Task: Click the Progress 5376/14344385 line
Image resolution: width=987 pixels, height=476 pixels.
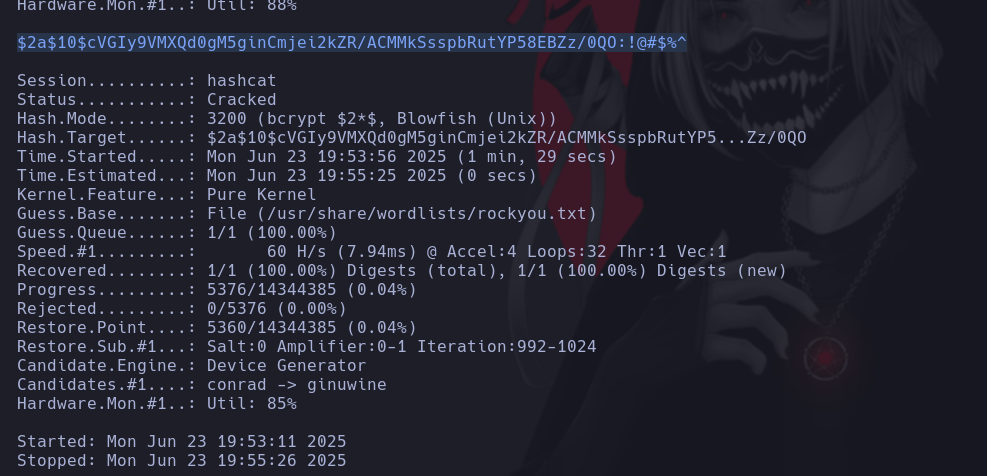Action: tap(216, 290)
